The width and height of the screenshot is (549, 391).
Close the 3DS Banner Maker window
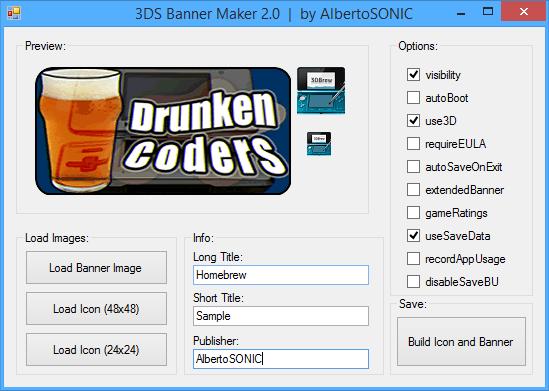[524, 12]
